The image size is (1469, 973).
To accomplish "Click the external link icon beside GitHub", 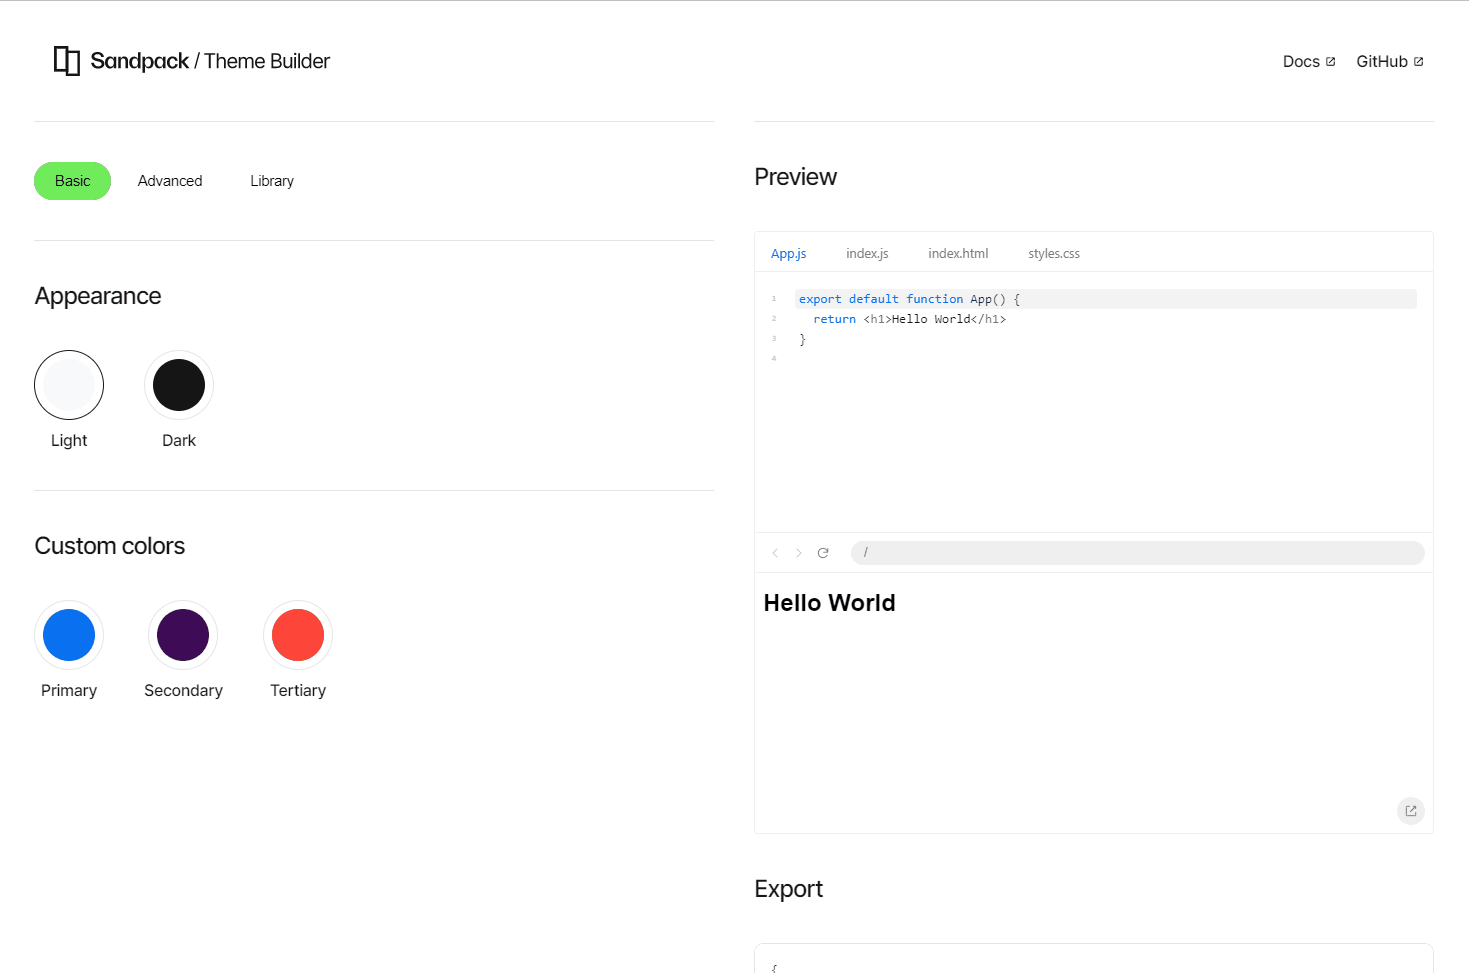I will (1421, 60).
